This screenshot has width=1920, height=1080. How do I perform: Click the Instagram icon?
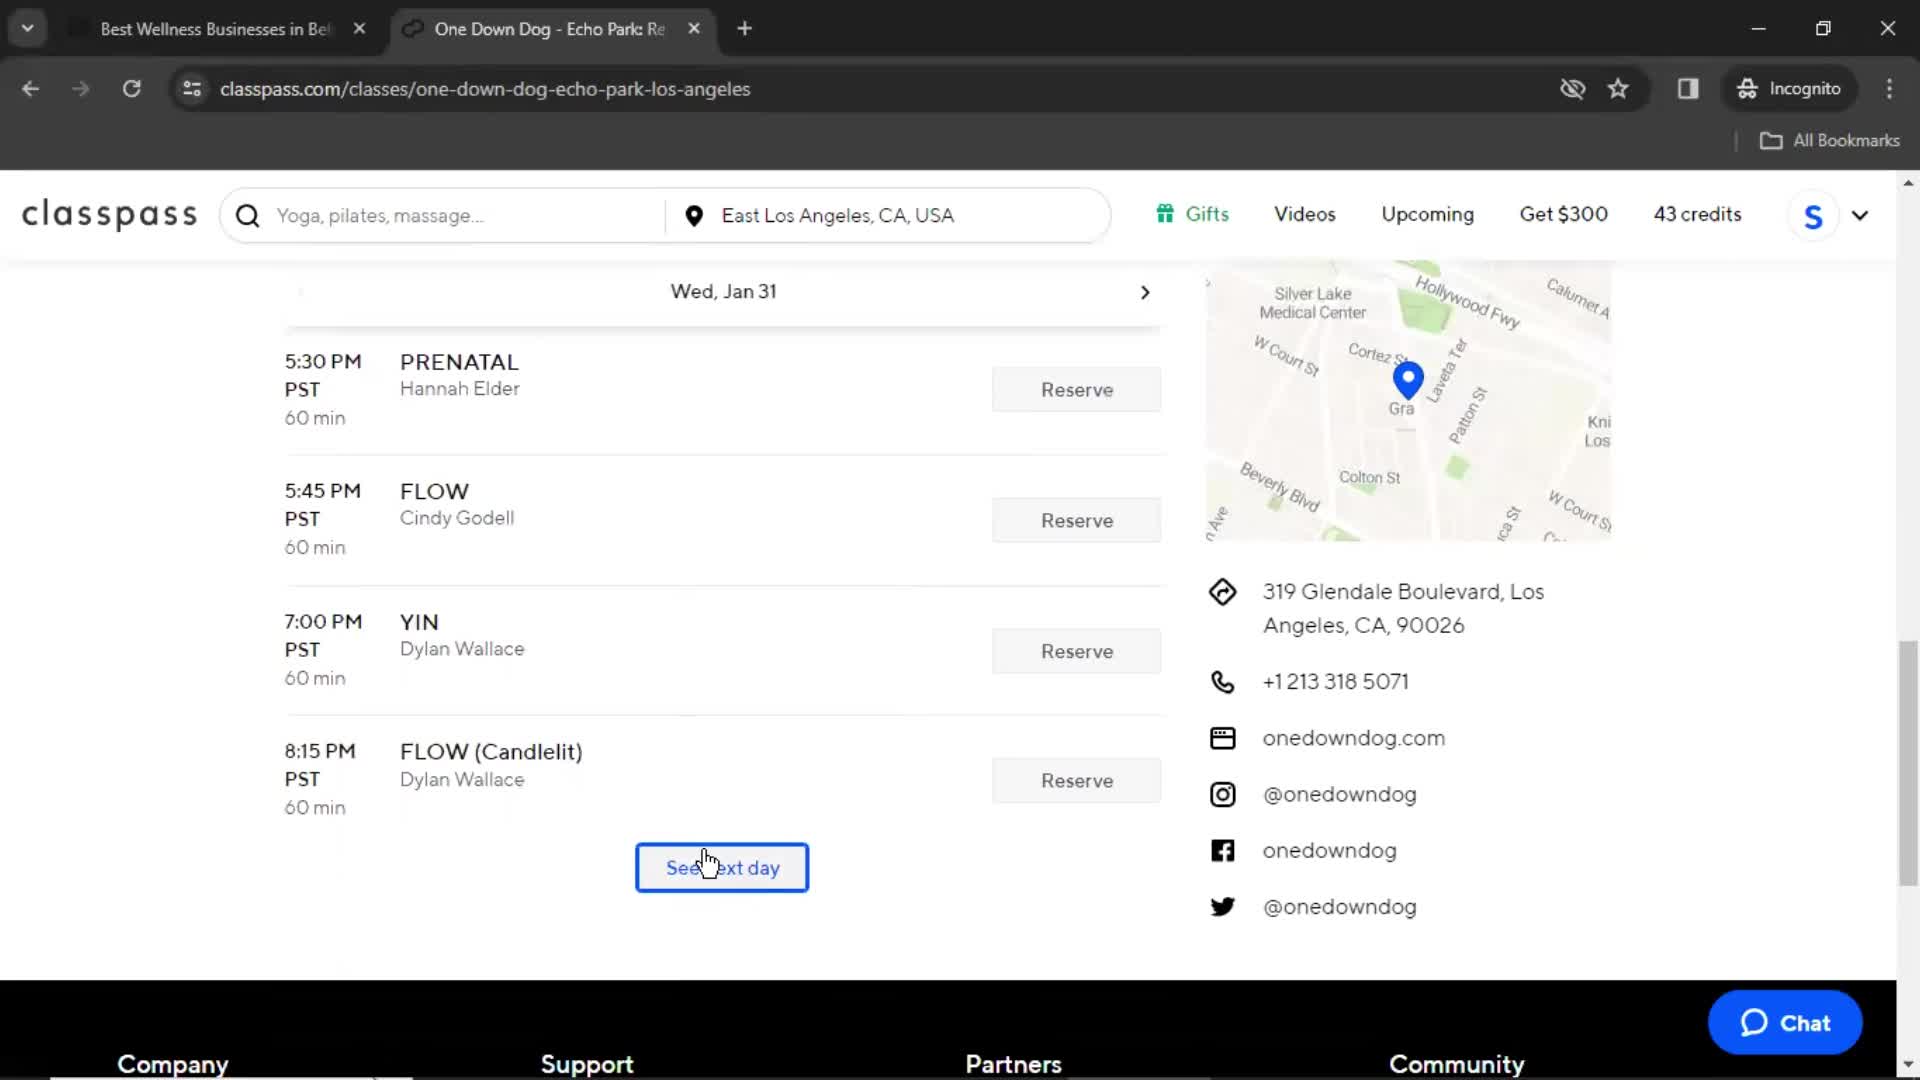pyautogui.click(x=1222, y=795)
